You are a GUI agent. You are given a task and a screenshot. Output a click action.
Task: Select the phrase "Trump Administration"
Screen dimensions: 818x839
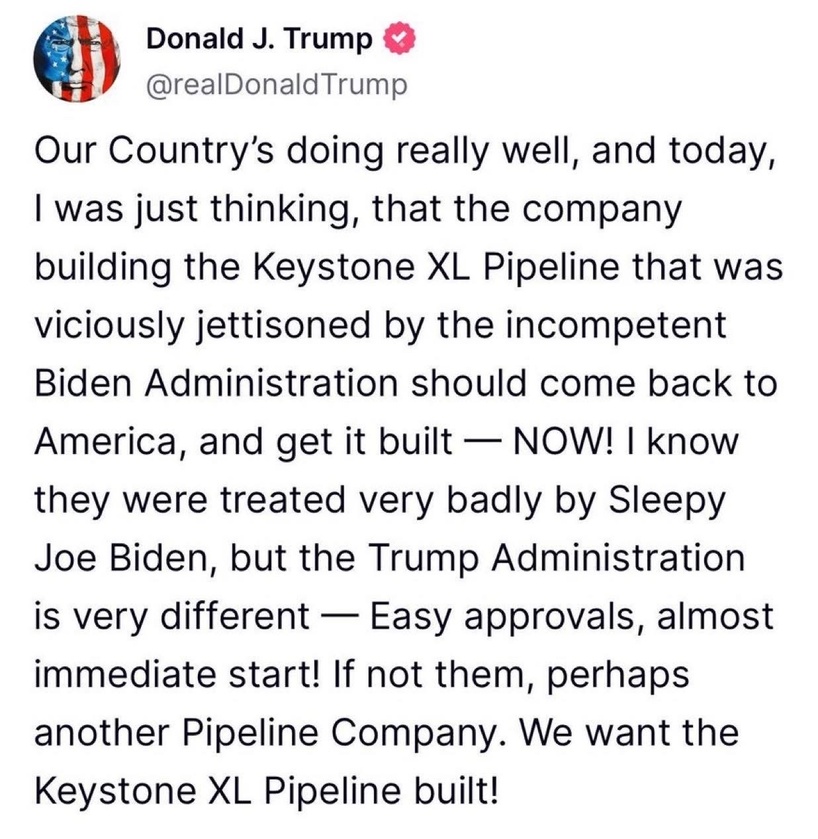tap(556, 559)
